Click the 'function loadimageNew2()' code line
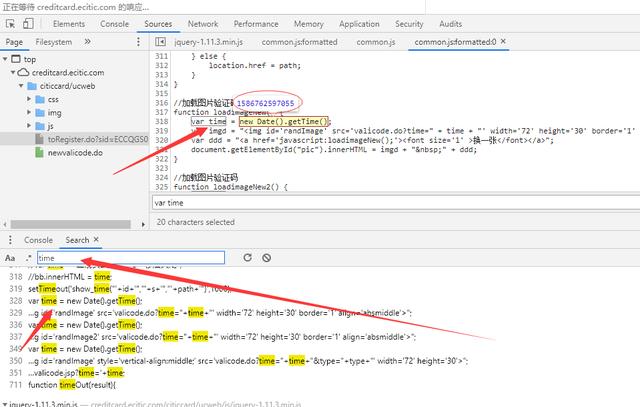The width and height of the screenshot is (640, 407). tap(231, 187)
